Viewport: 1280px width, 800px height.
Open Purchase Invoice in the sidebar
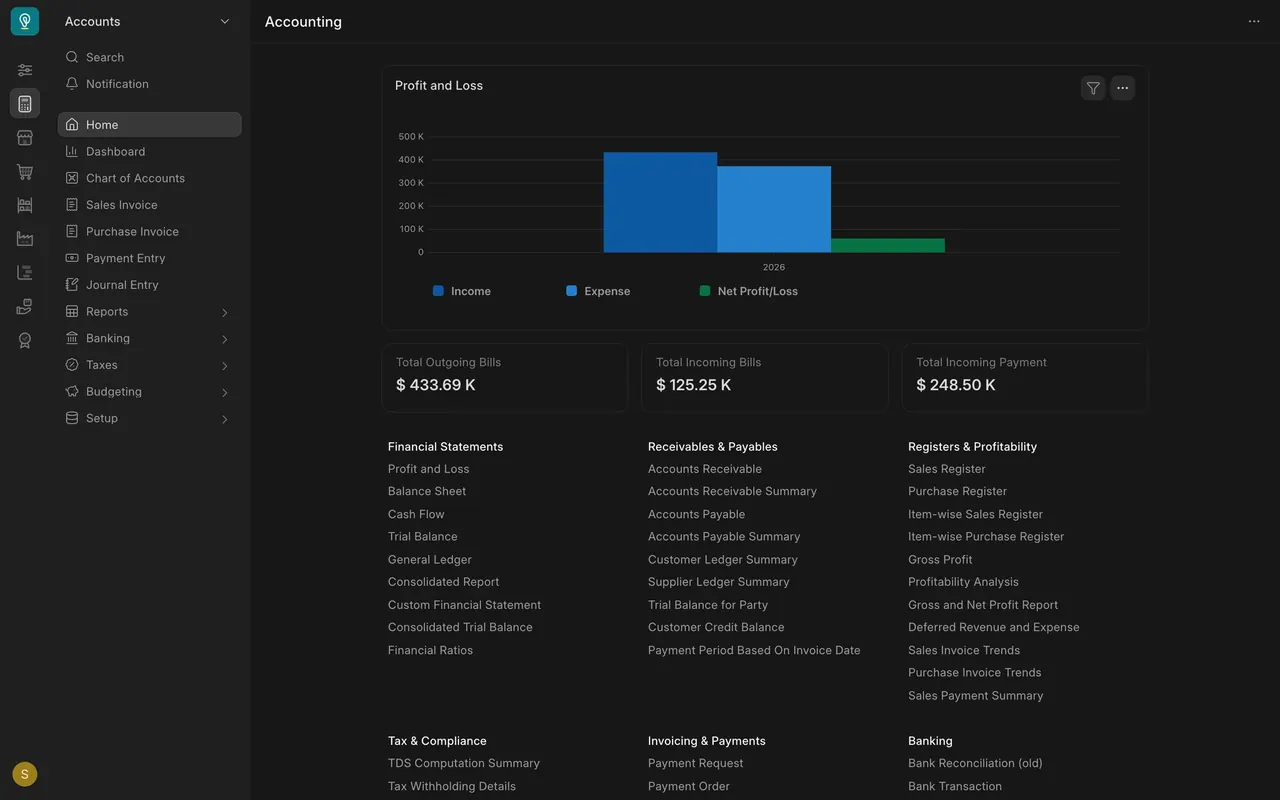click(150, 232)
